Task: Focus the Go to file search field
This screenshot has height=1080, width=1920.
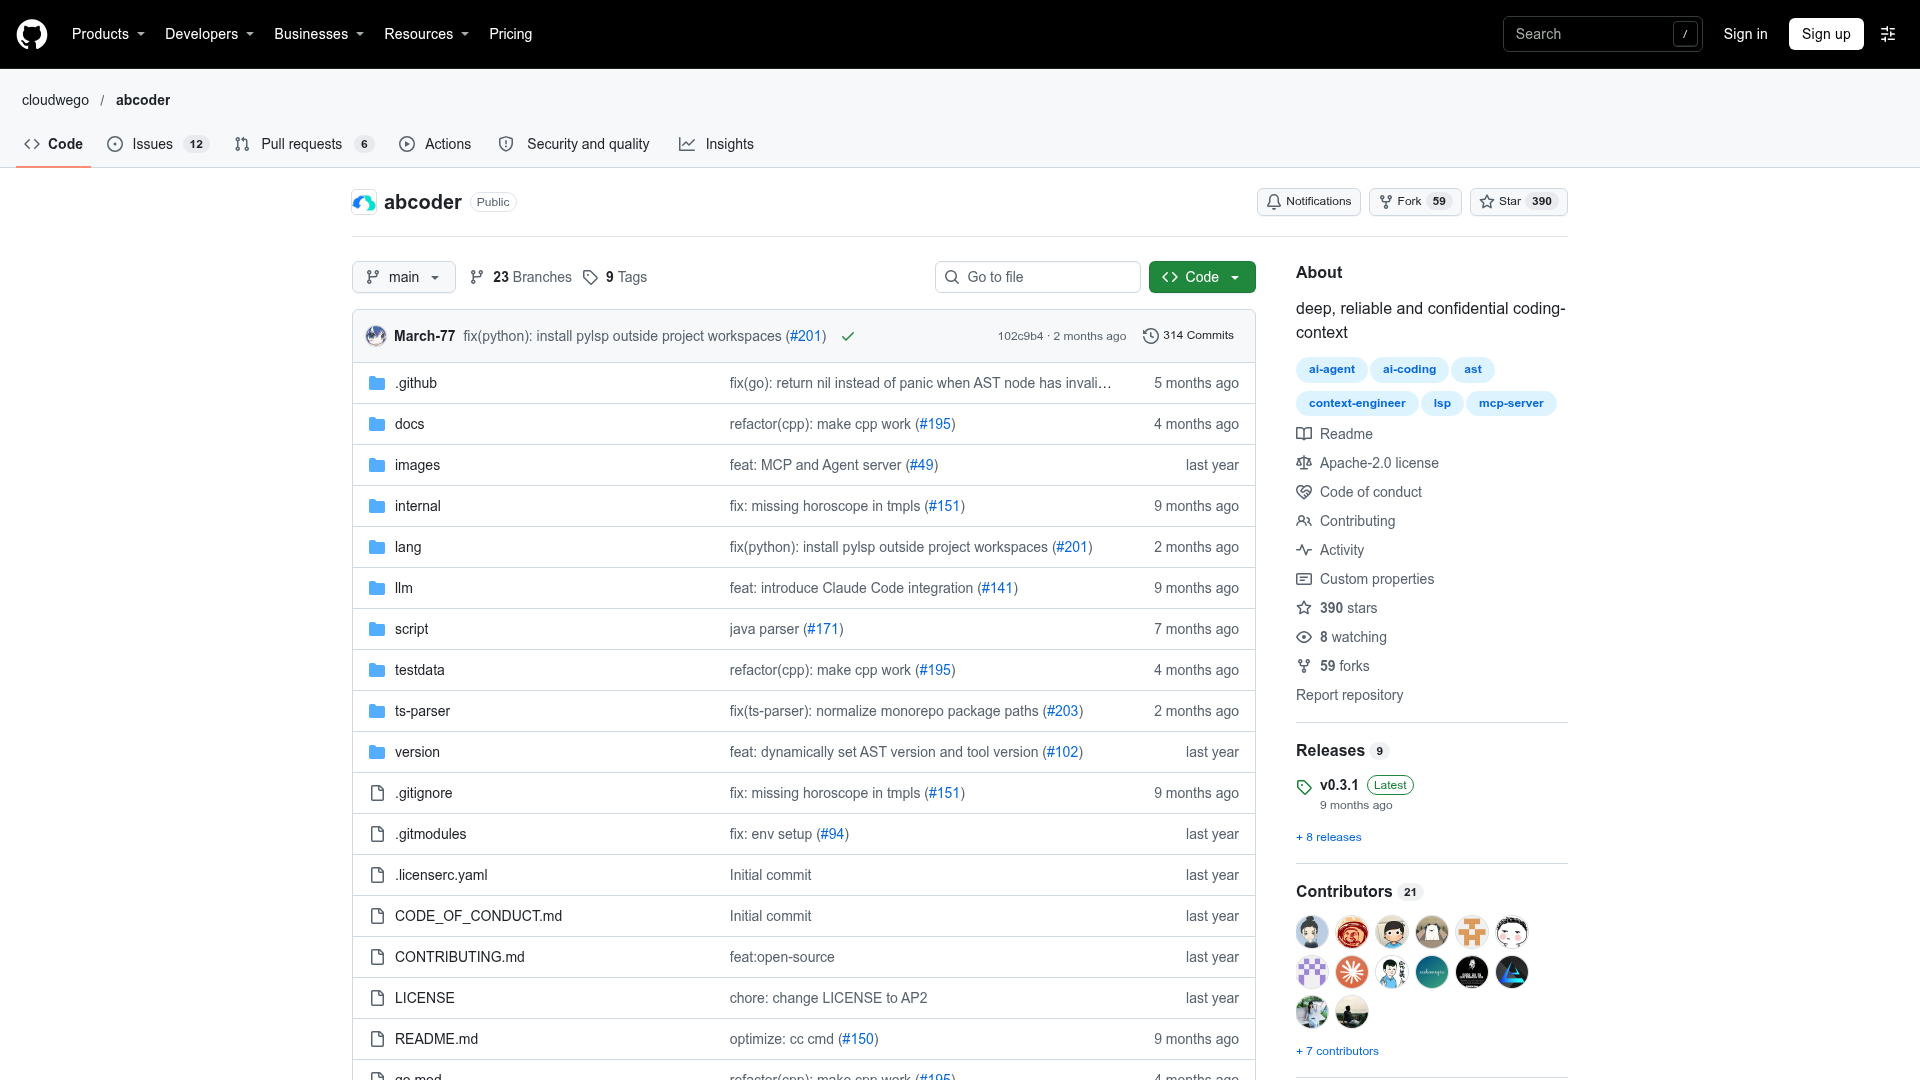Action: [x=1038, y=277]
